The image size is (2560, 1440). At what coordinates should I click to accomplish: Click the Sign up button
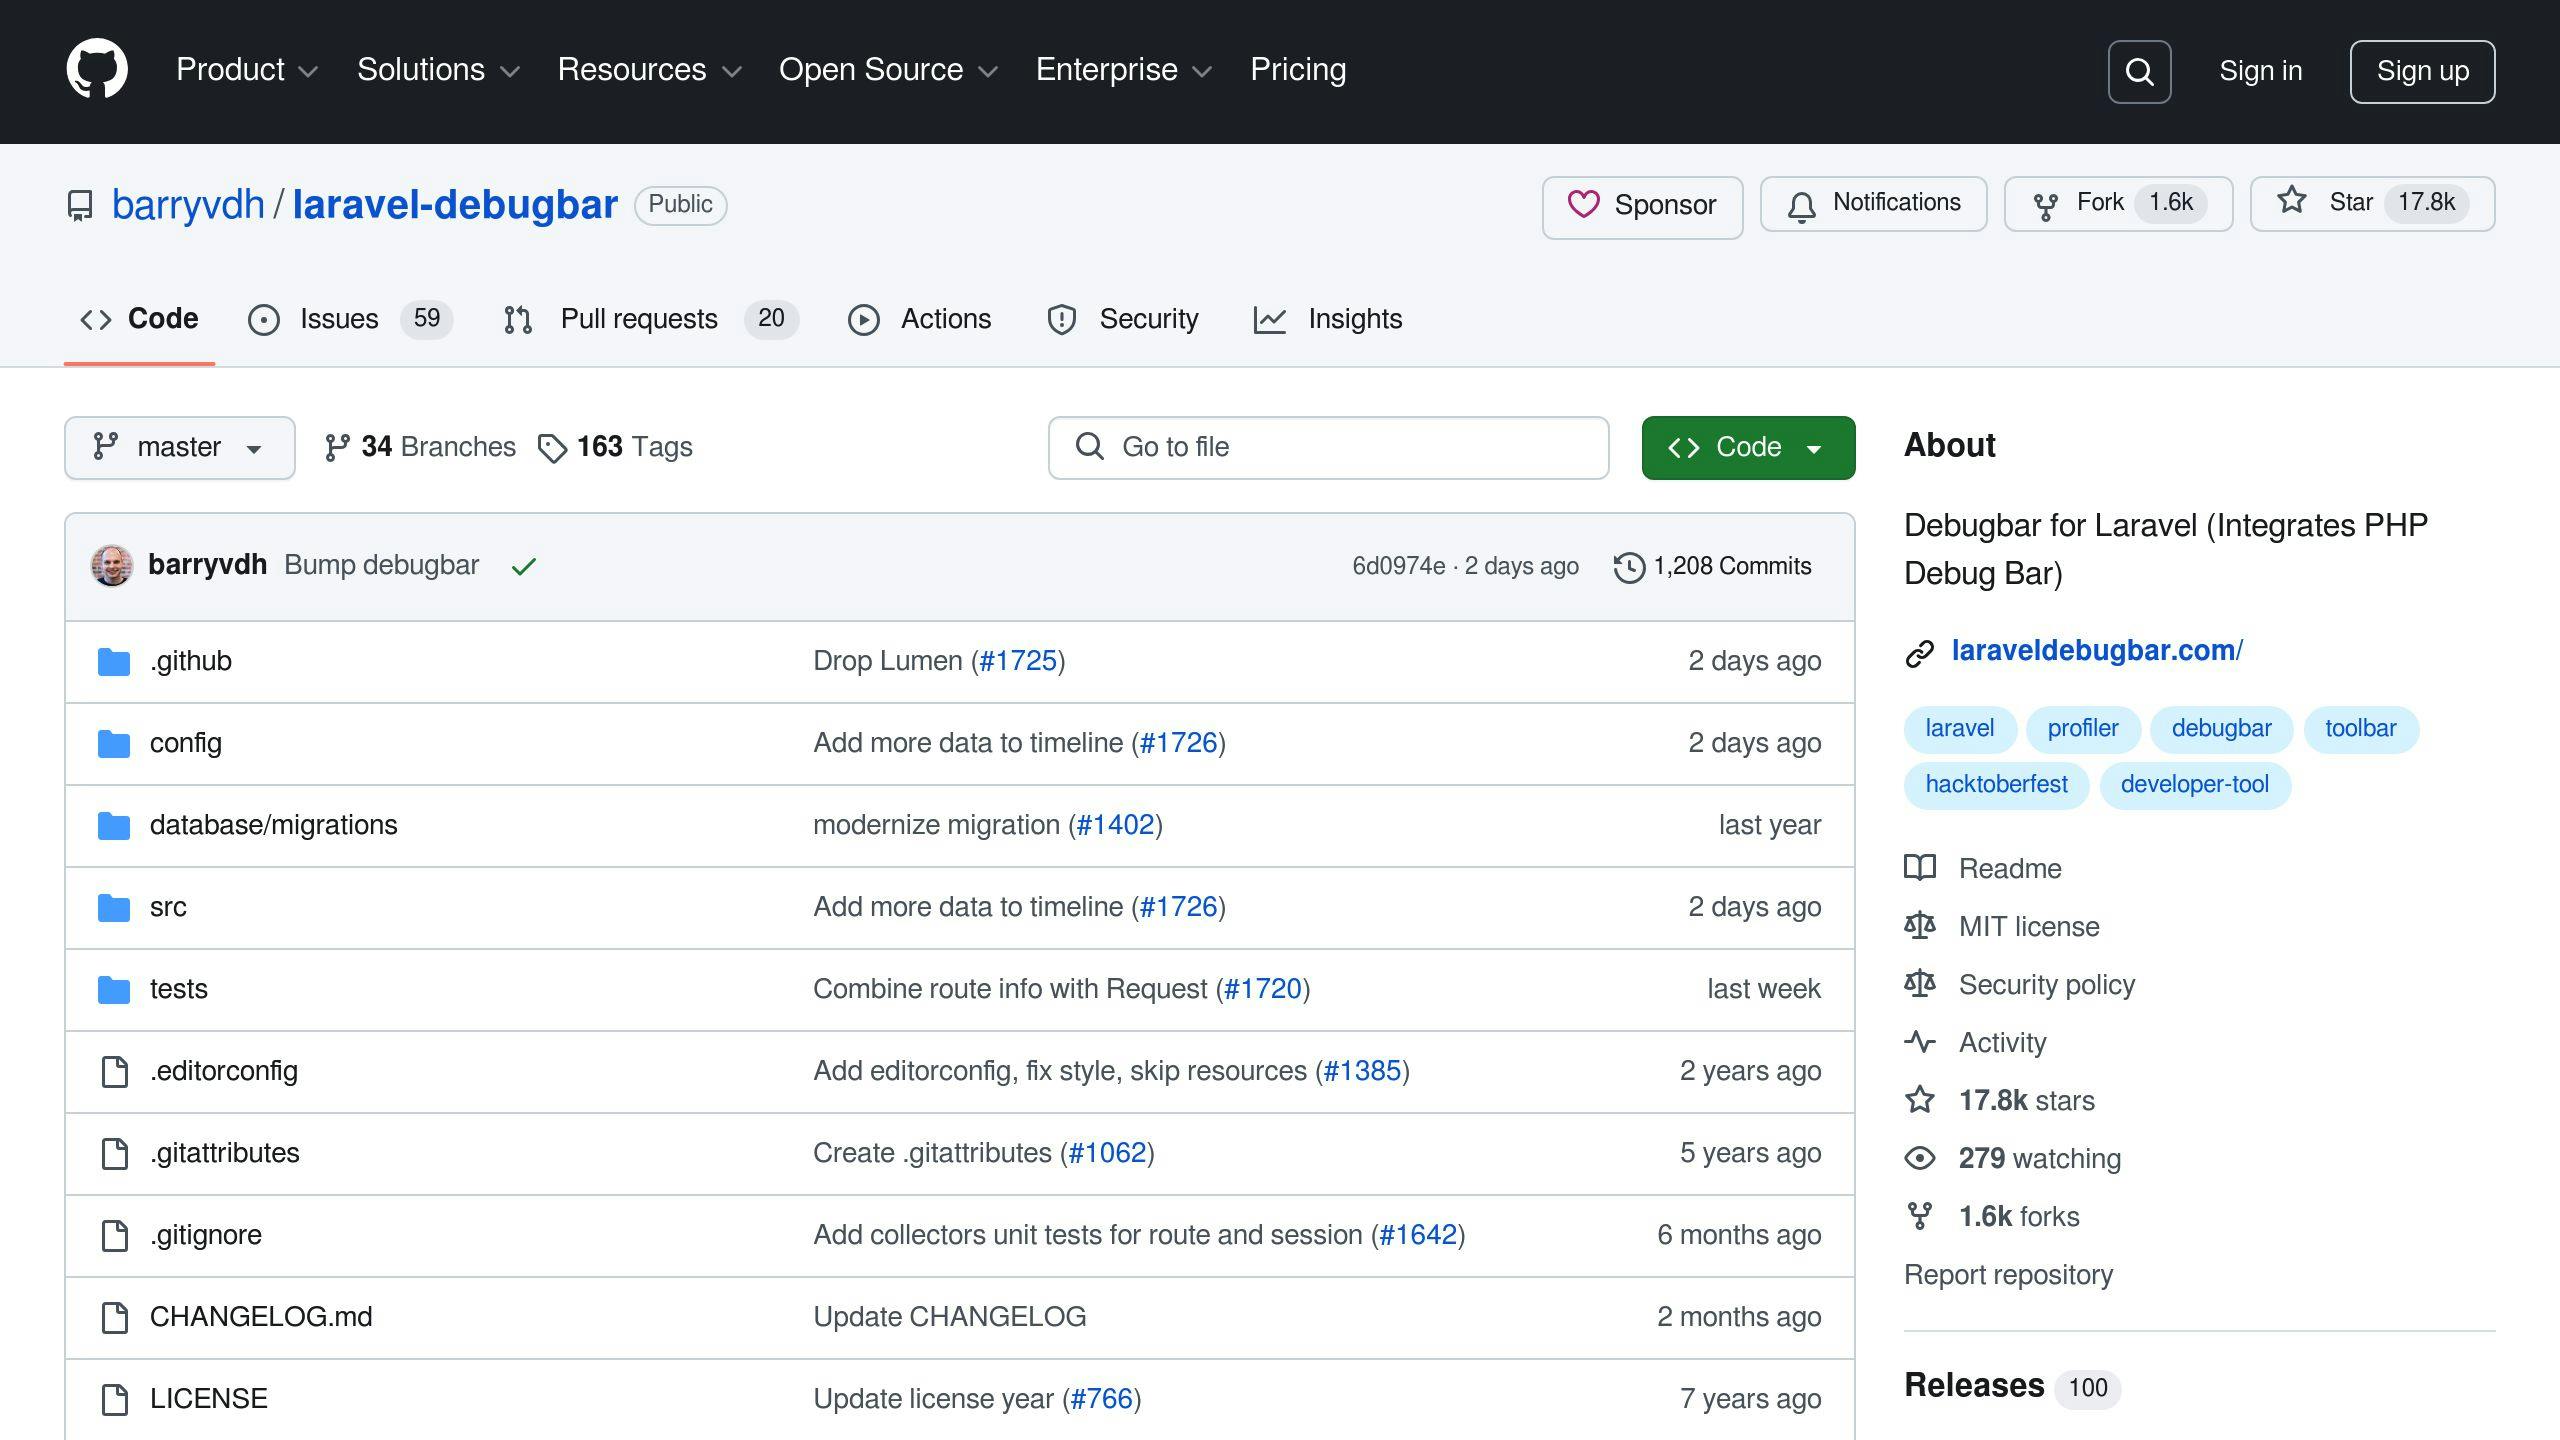click(2421, 71)
